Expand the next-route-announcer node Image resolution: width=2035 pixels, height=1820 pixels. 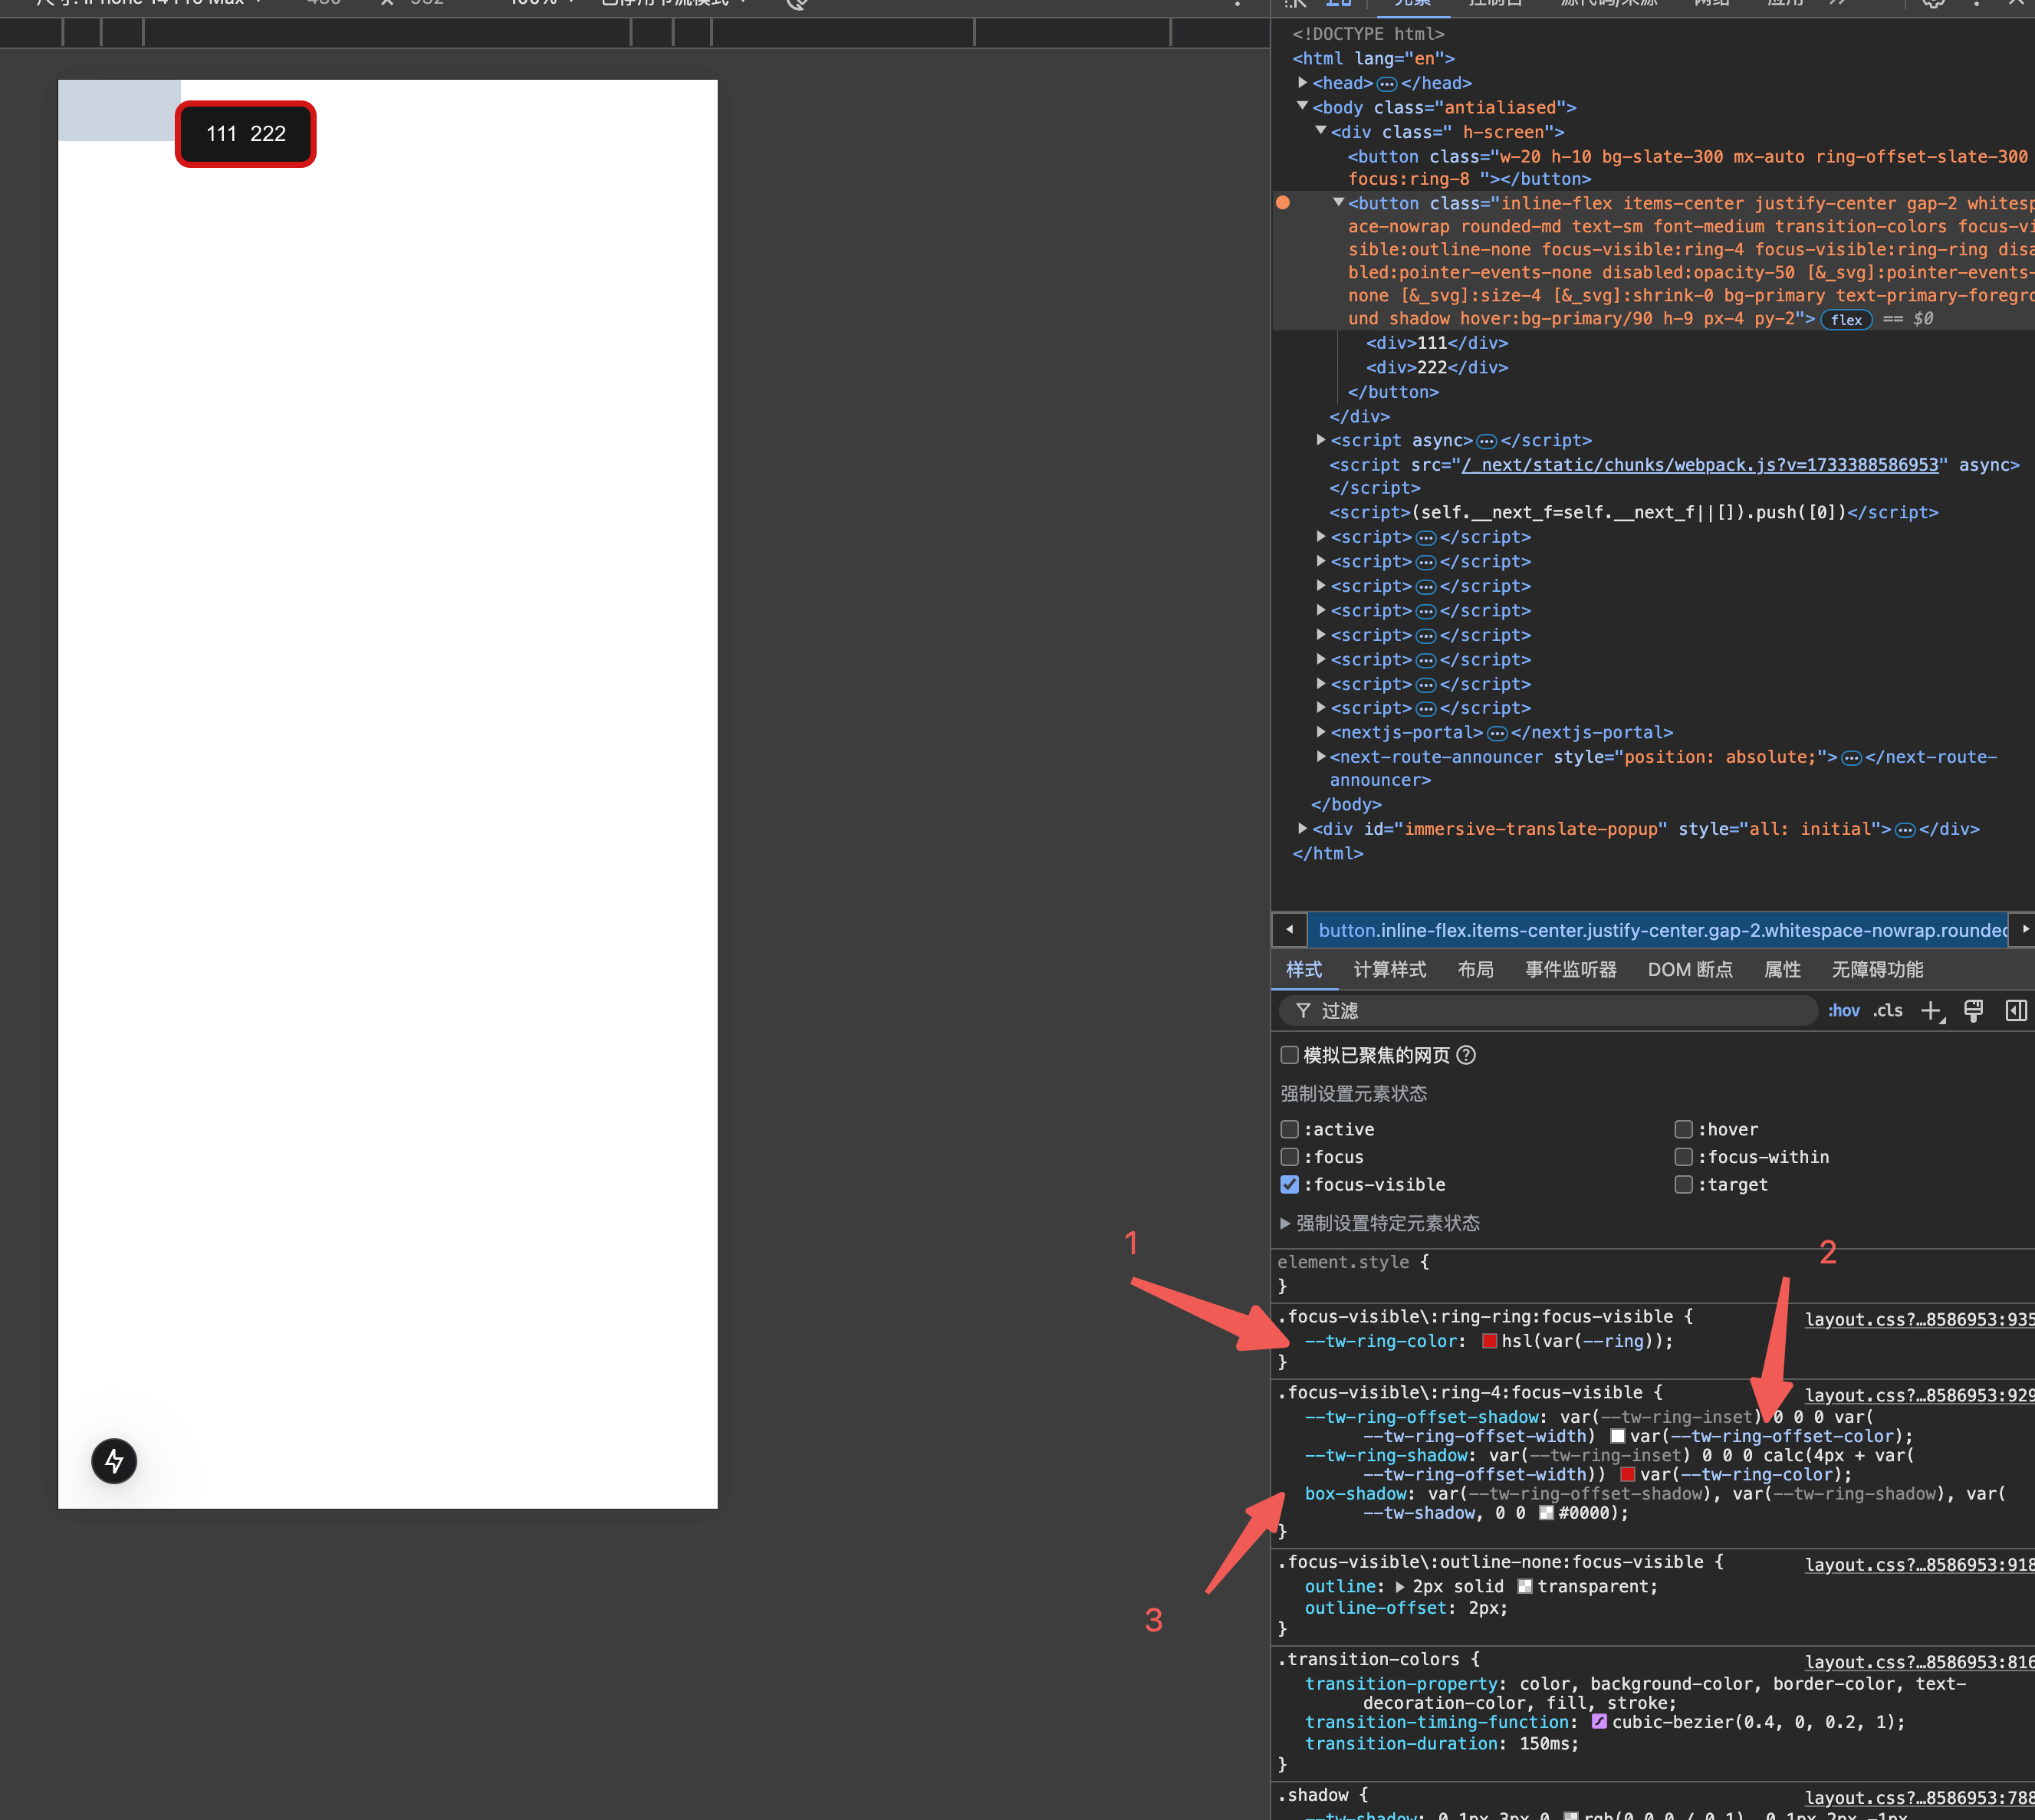click(1321, 757)
